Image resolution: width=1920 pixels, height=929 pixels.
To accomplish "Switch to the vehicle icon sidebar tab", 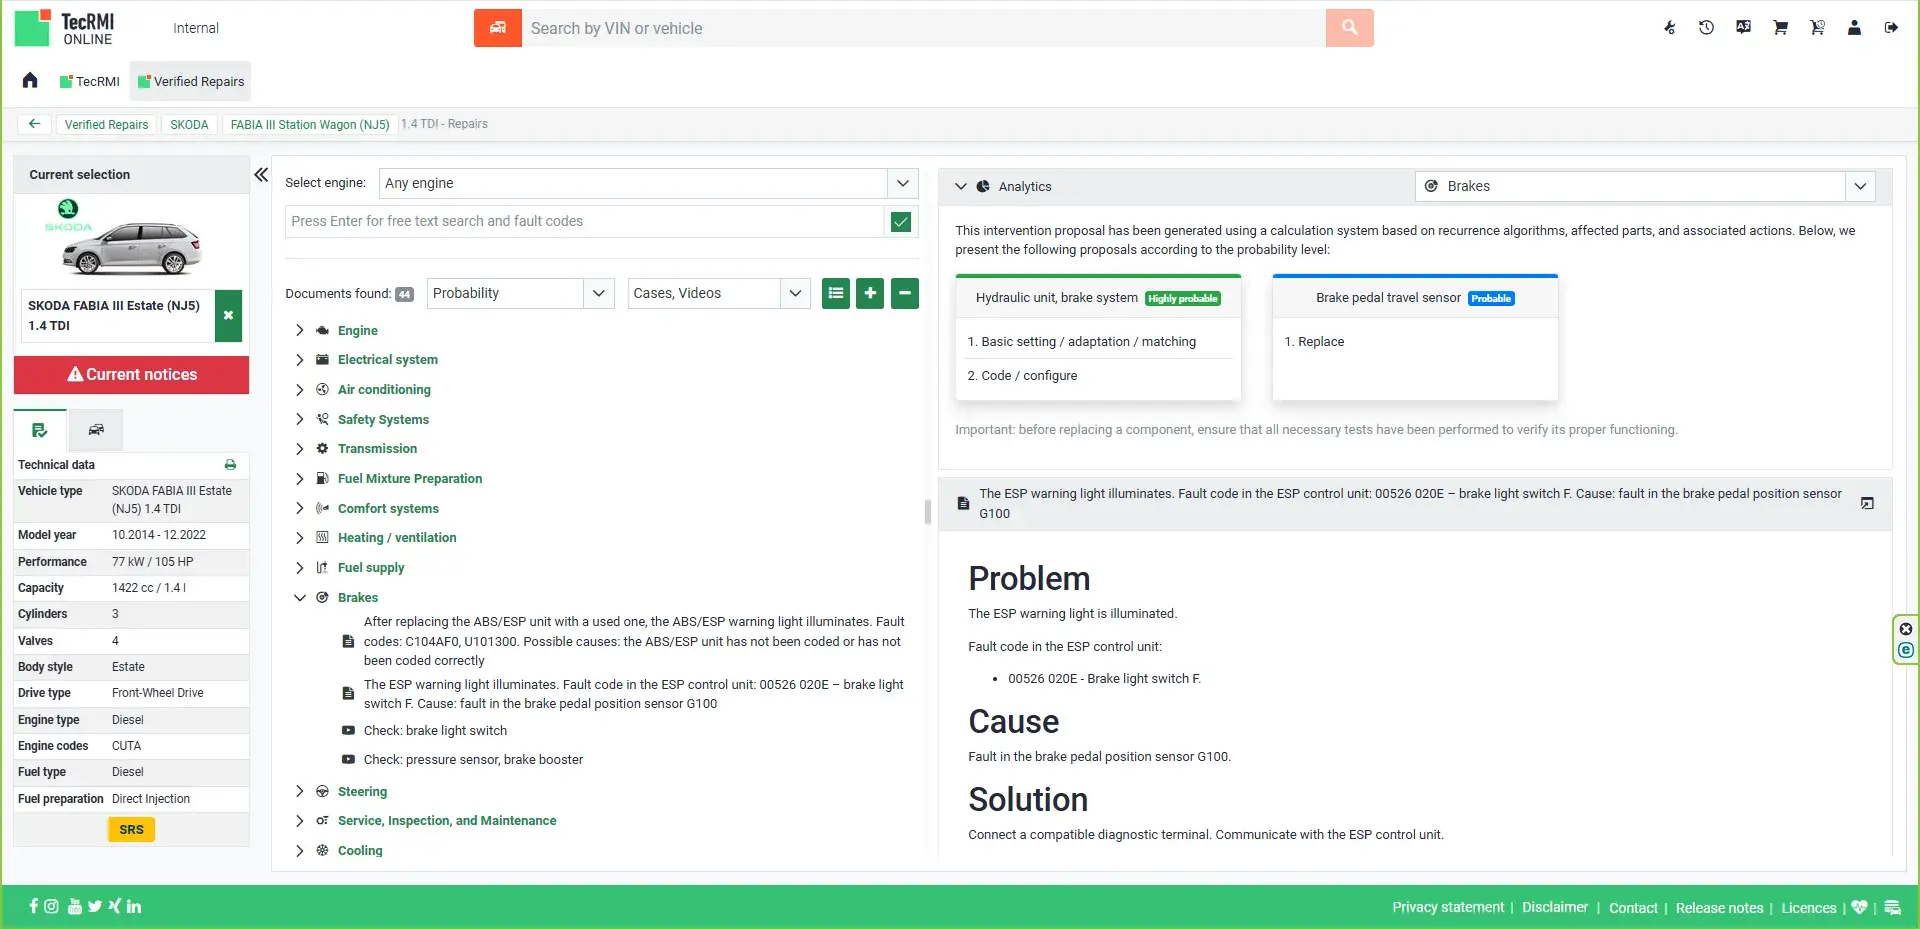I will point(96,430).
